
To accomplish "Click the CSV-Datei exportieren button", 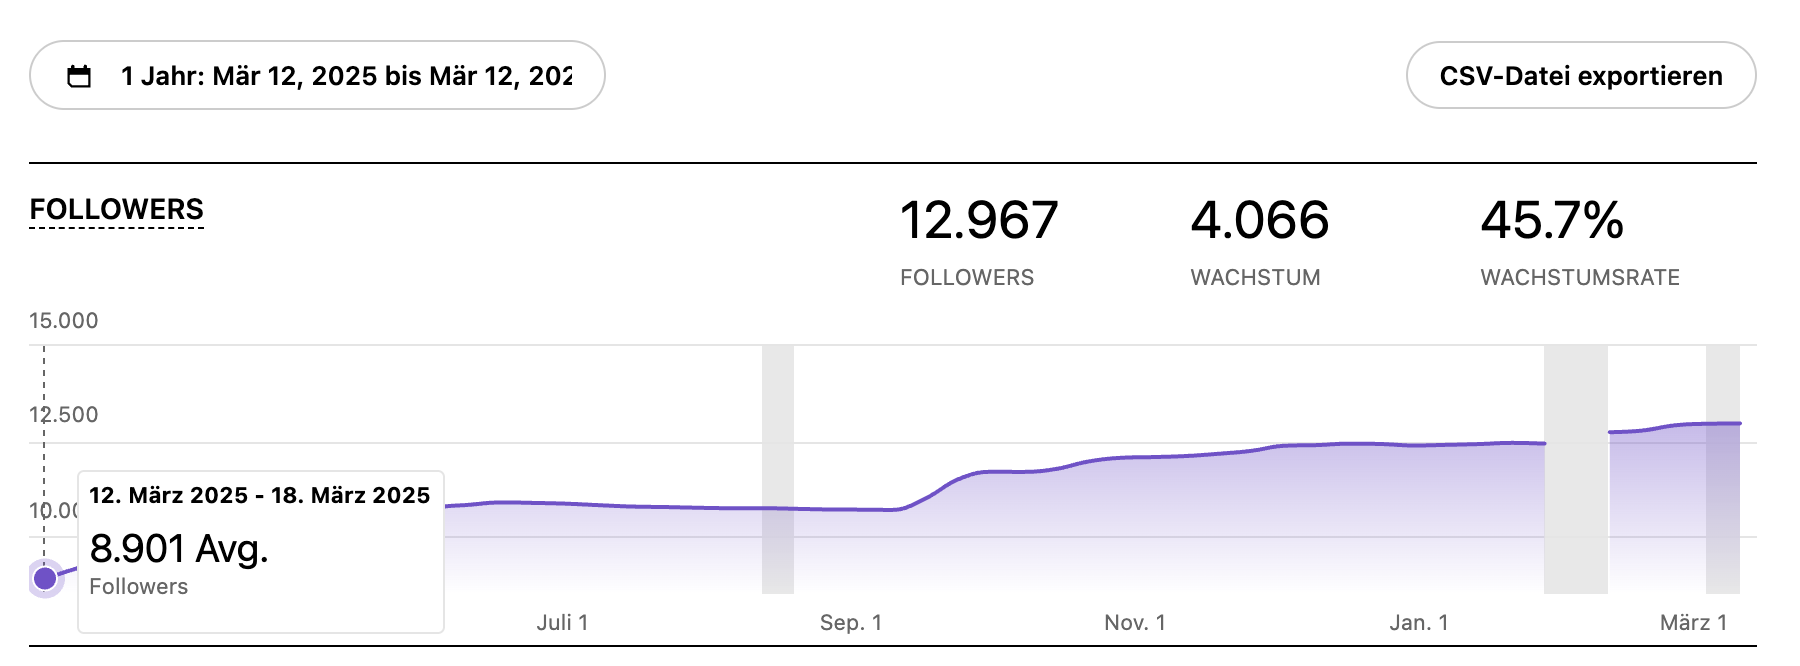I will 1580,76.
